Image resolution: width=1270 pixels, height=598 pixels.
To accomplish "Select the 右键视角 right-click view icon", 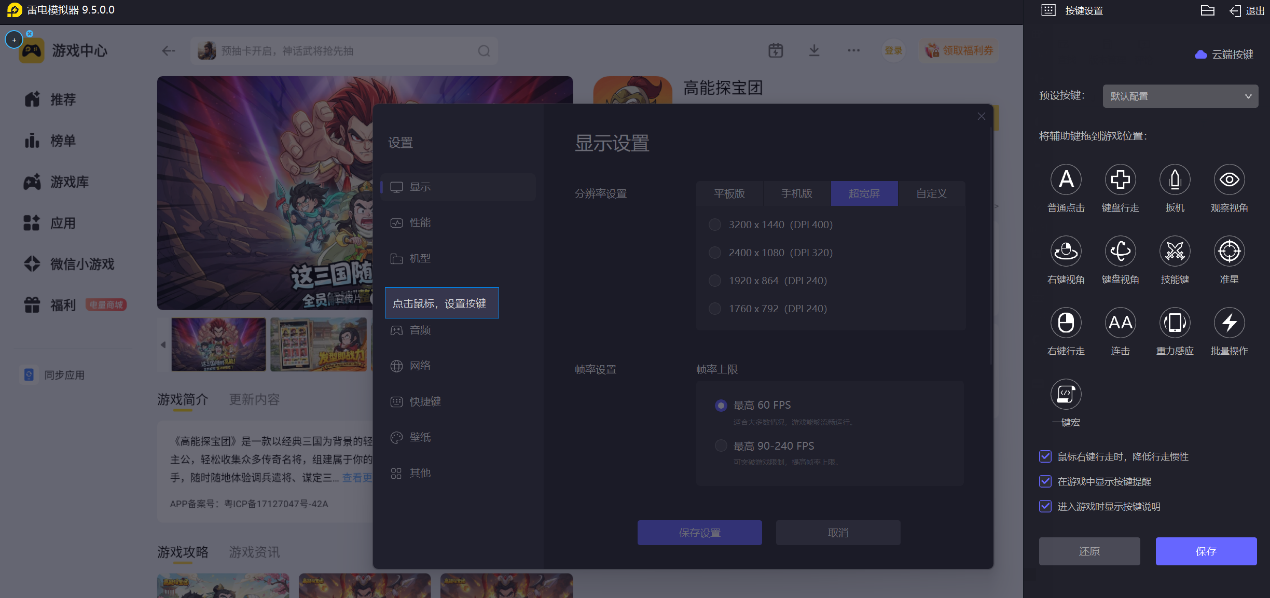I will point(1066,251).
